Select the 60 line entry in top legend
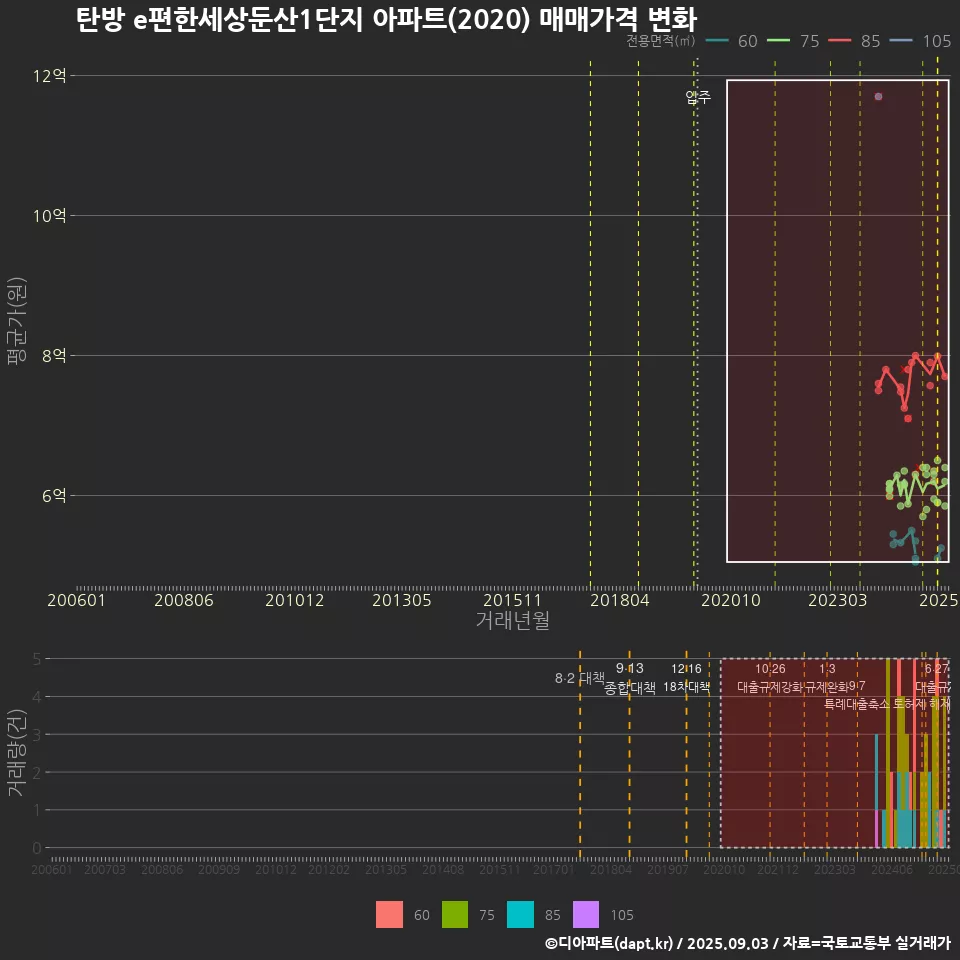The width and height of the screenshot is (960, 960). click(732, 41)
